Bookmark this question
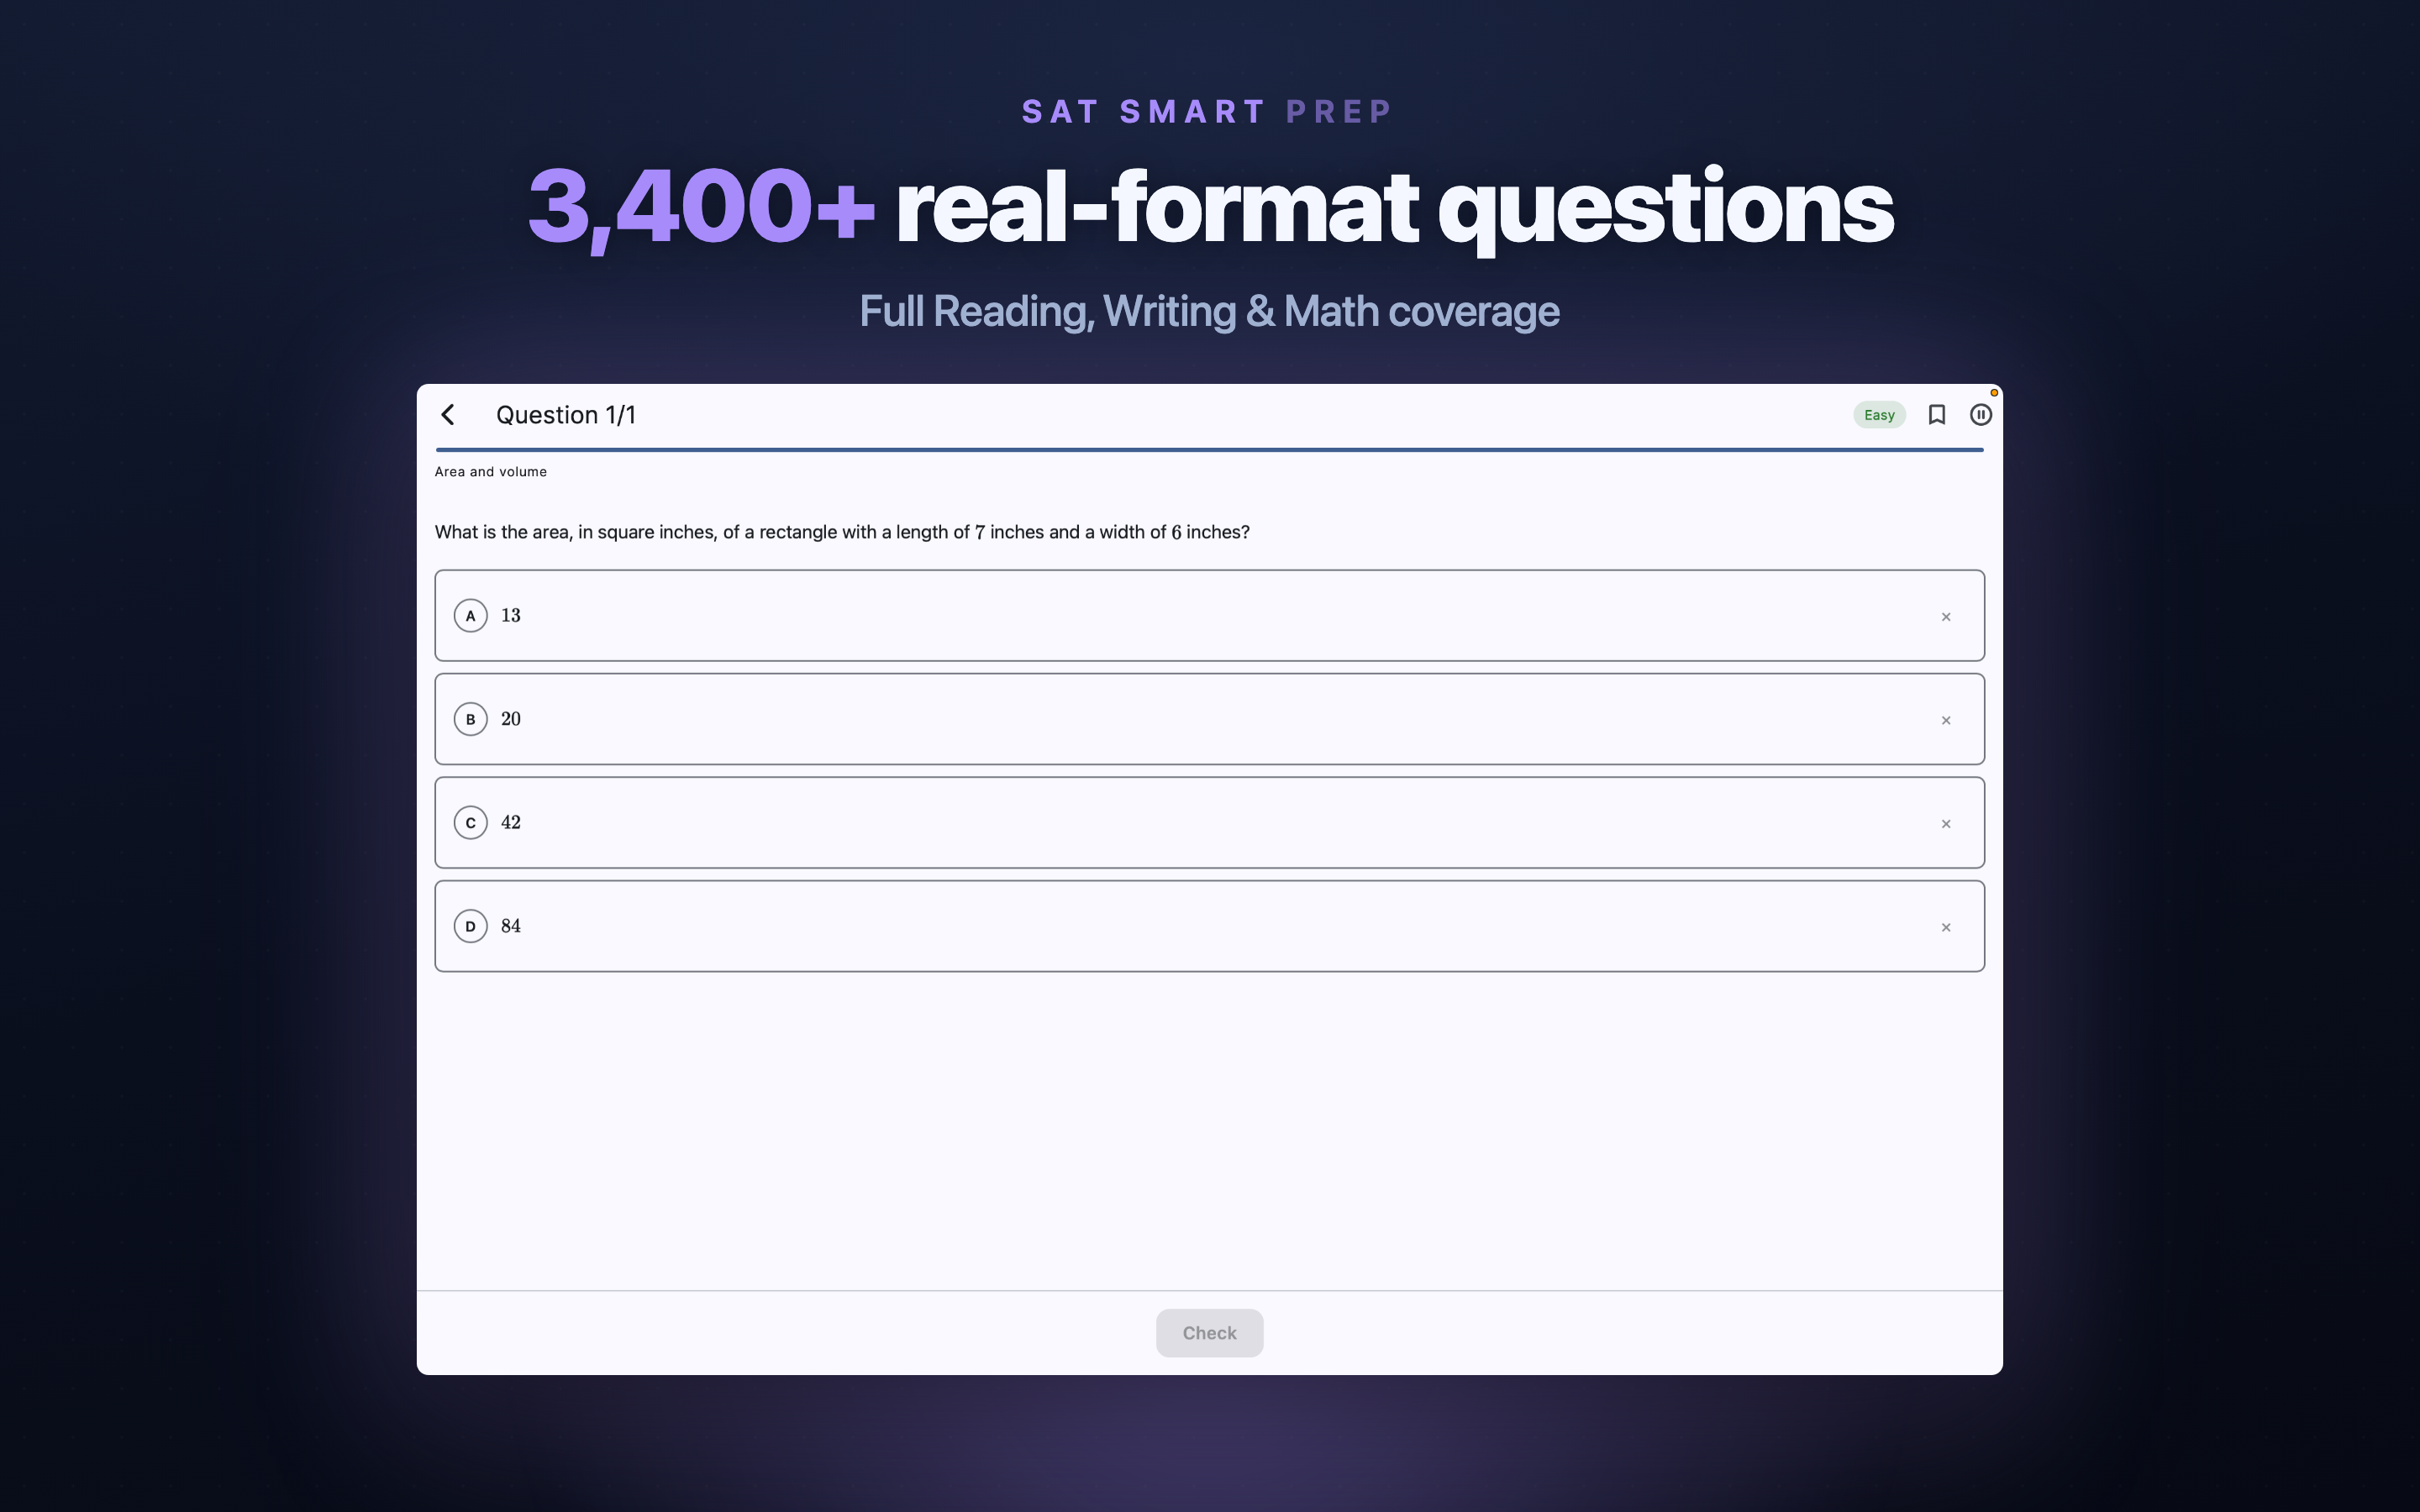Viewport: 2420px width, 1512px height. tap(1936, 415)
